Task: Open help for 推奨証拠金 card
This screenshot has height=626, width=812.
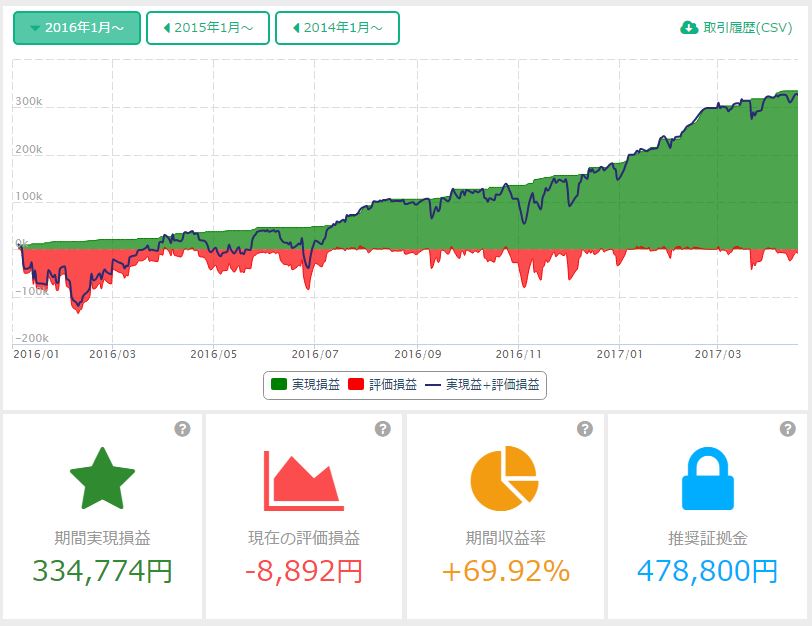Action: pyautogui.click(x=787, y=429)
